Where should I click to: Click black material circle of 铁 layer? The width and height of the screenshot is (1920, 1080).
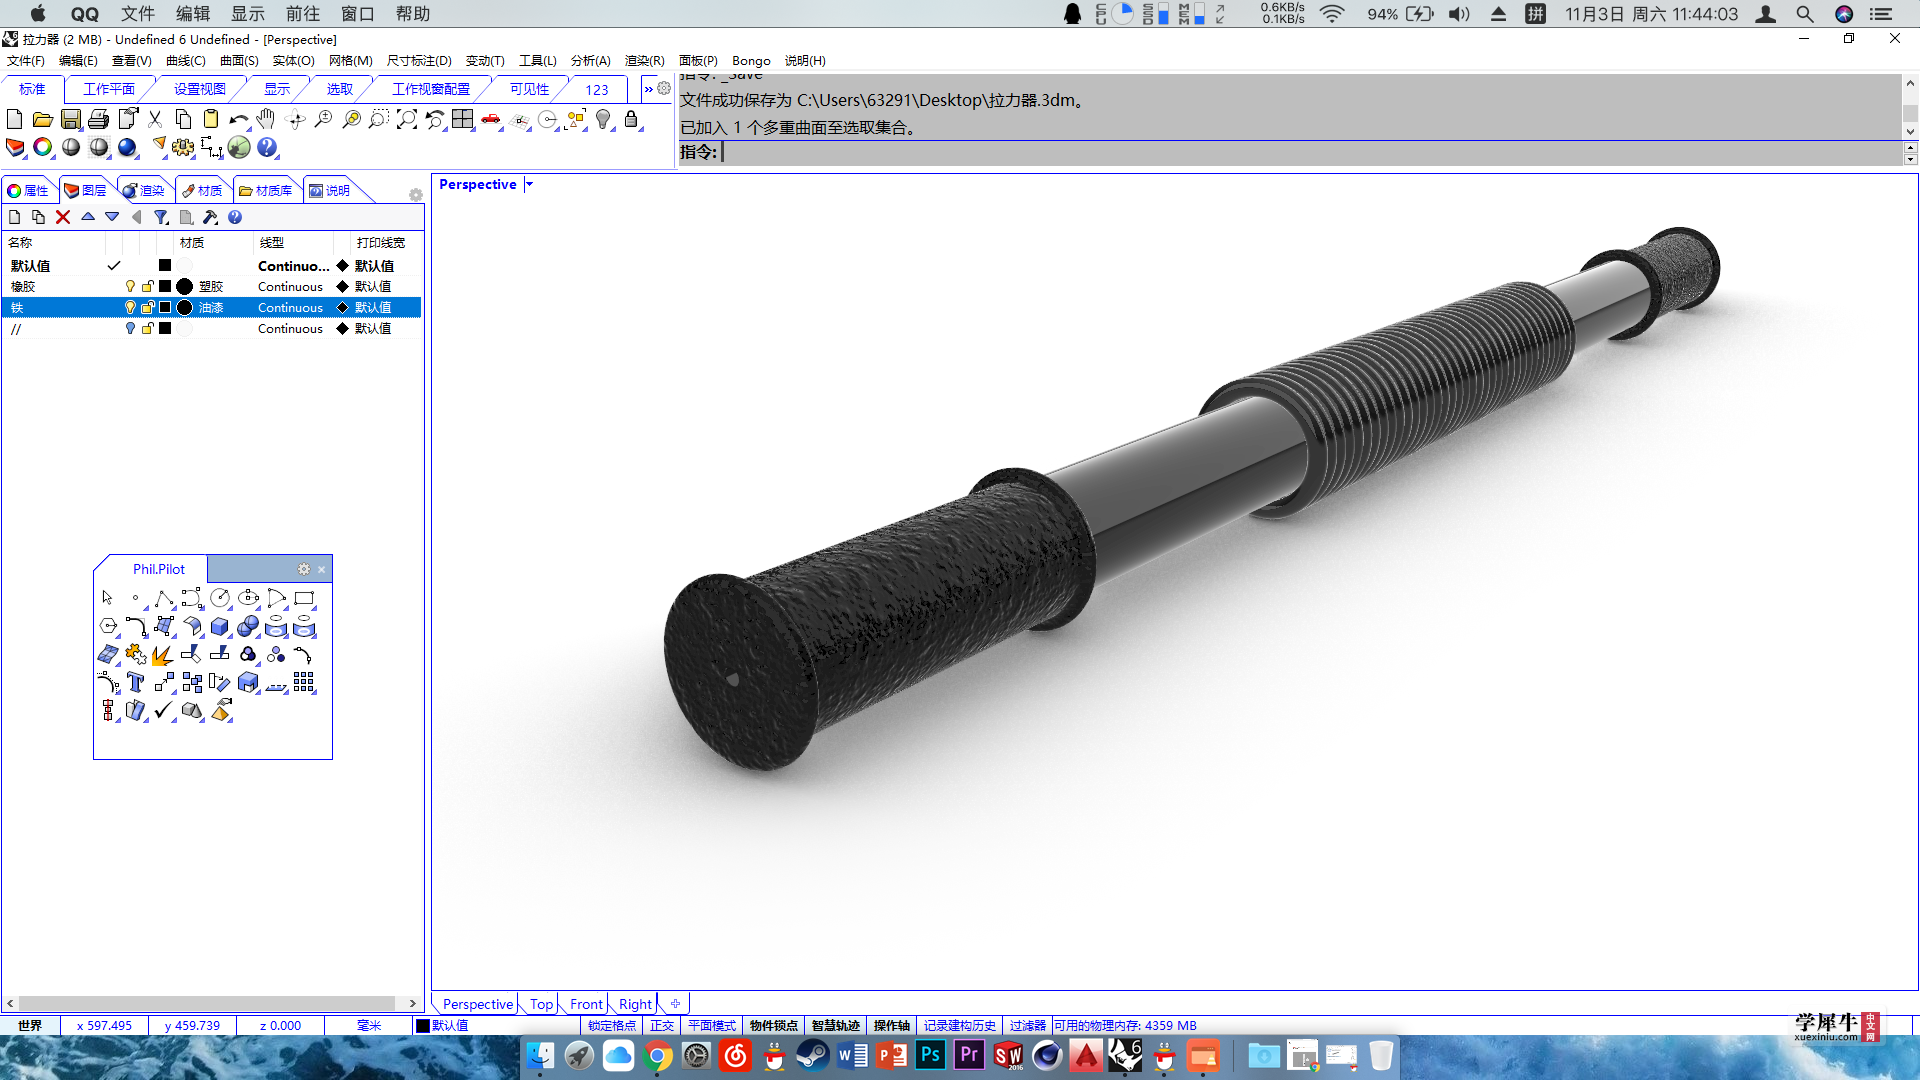point(185,308)
